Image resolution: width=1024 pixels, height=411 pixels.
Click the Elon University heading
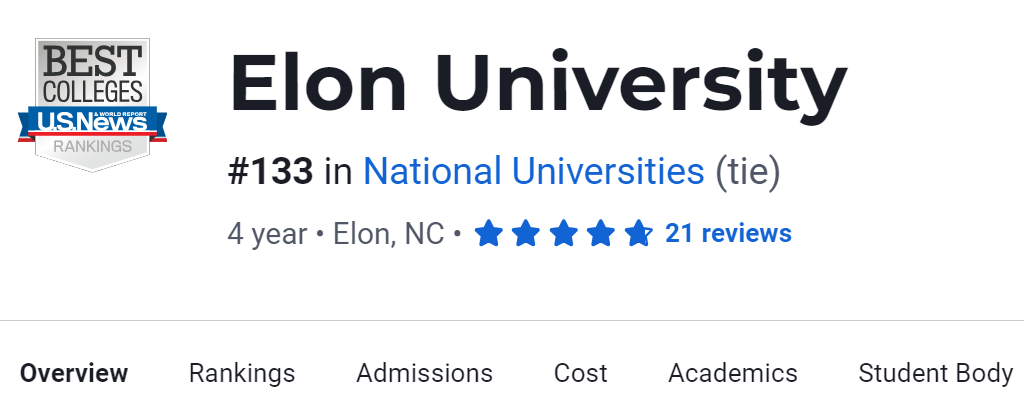click(538, 85)
